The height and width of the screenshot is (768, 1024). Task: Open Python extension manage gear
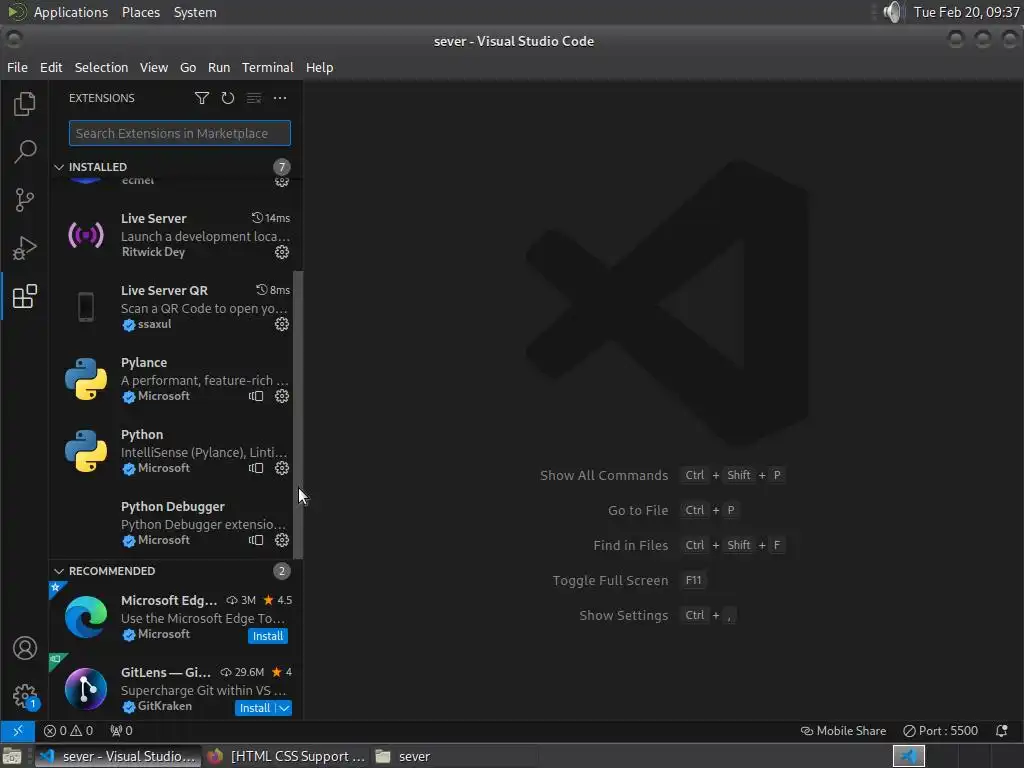pos(281,468)
